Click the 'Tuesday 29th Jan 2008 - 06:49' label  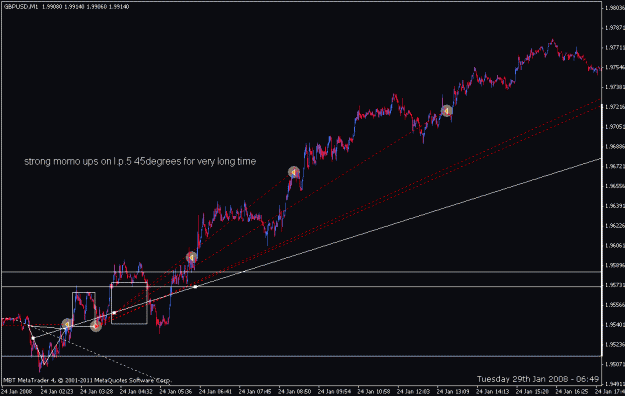pyautogui.click(x=538, y=379)
